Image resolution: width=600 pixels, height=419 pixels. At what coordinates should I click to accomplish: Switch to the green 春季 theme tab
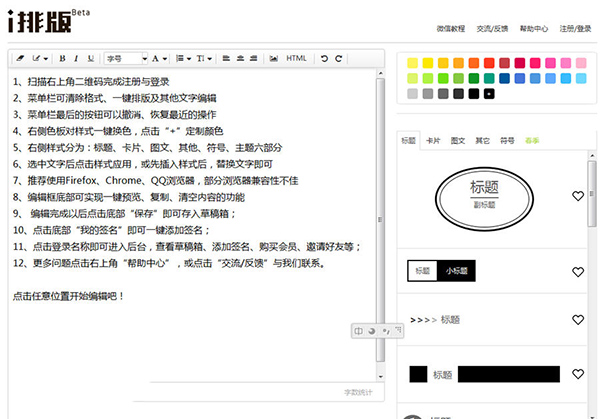[532, 141]
